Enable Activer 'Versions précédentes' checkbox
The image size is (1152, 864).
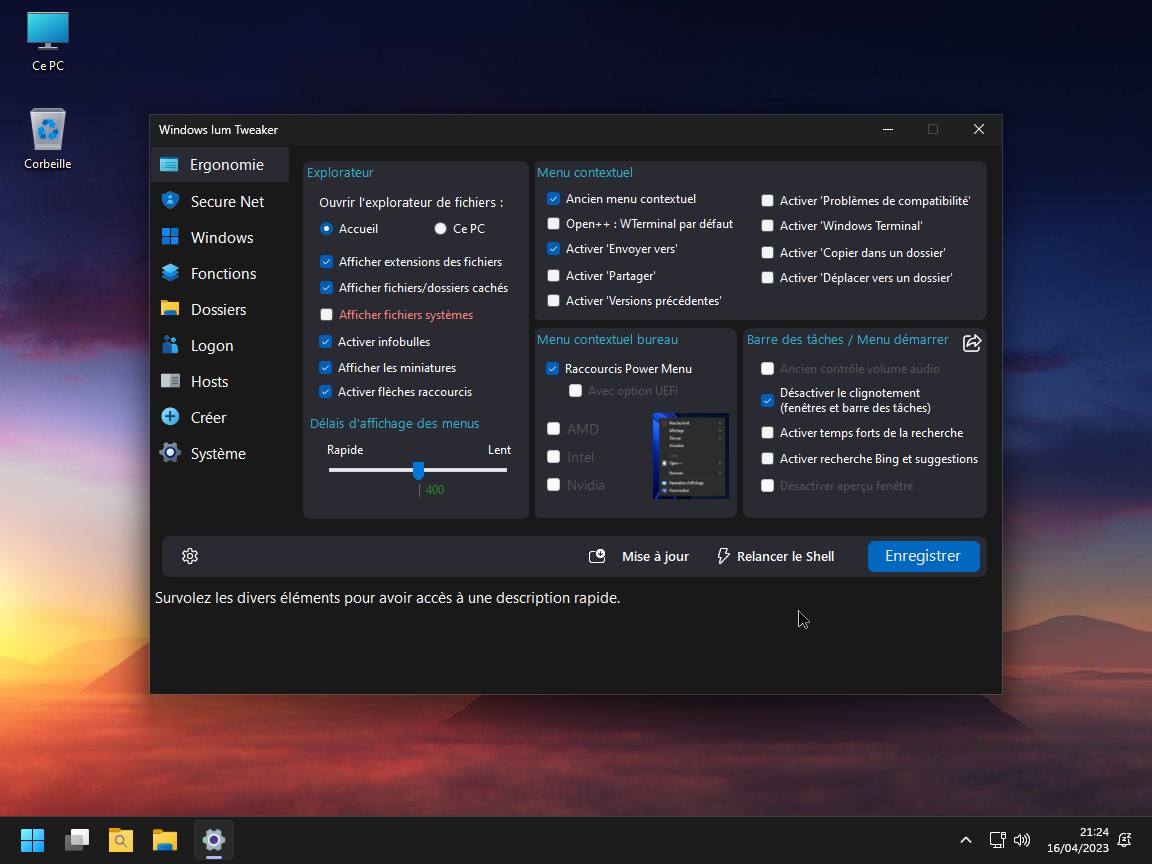pyautogui.click(x=553, y=300)
